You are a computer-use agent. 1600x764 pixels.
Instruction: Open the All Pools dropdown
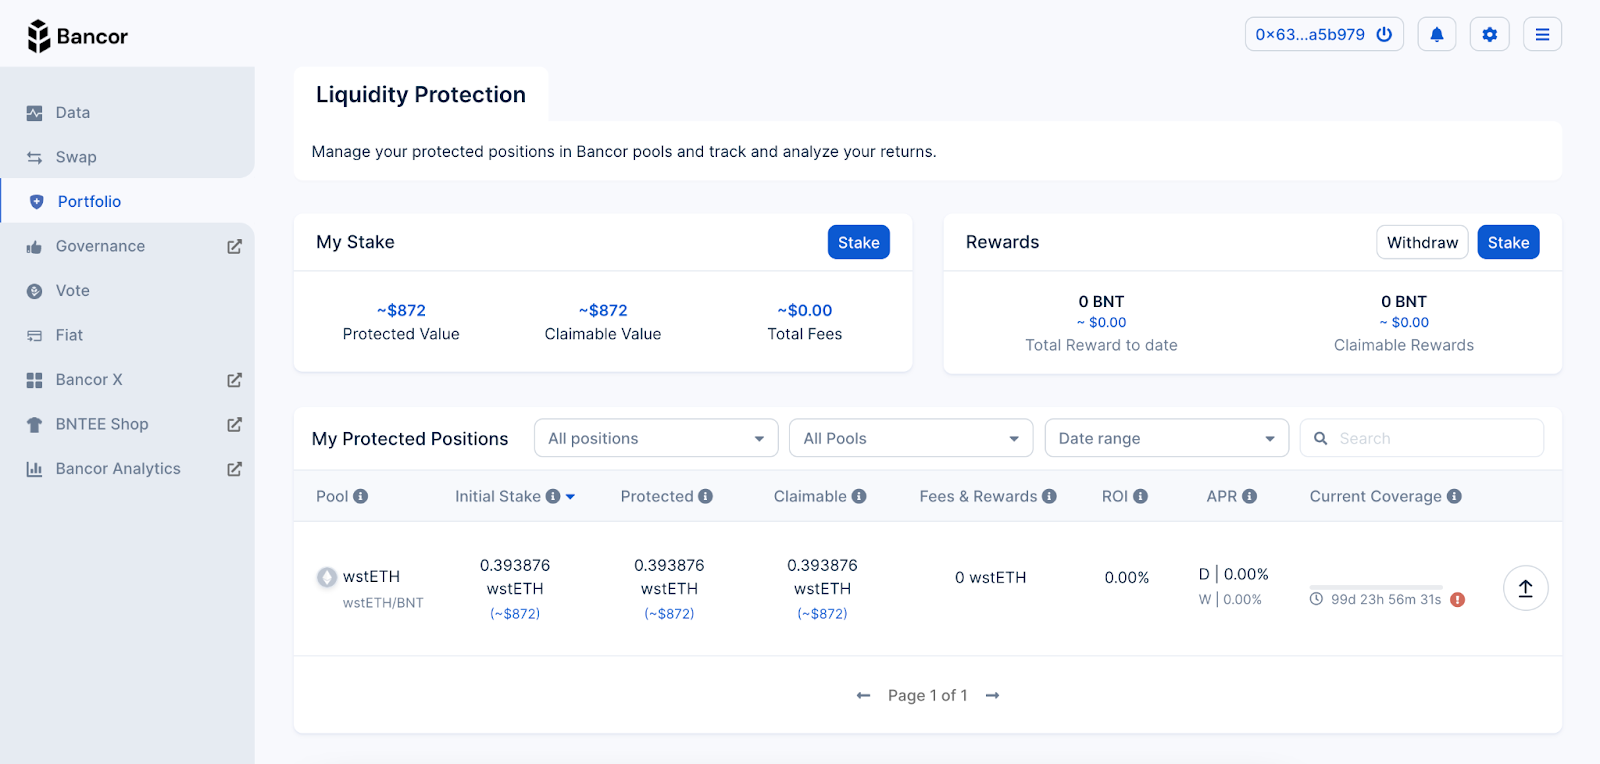click(x=911, y=438)
